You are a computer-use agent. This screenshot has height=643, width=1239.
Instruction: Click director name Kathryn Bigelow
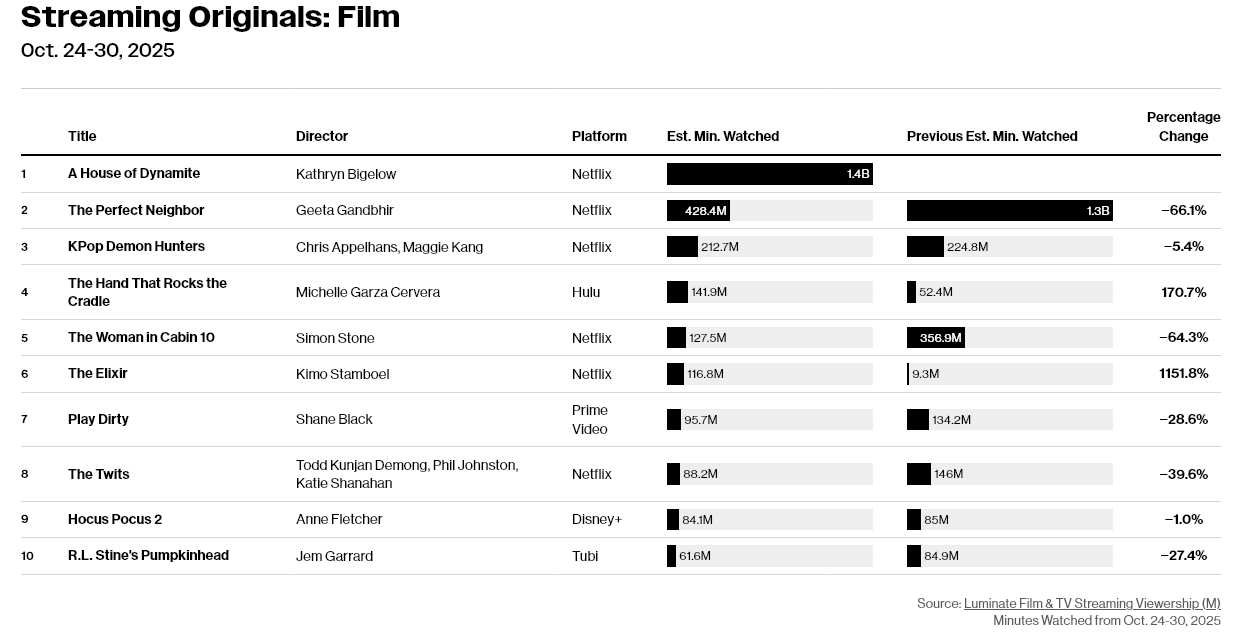coord(346,174)
